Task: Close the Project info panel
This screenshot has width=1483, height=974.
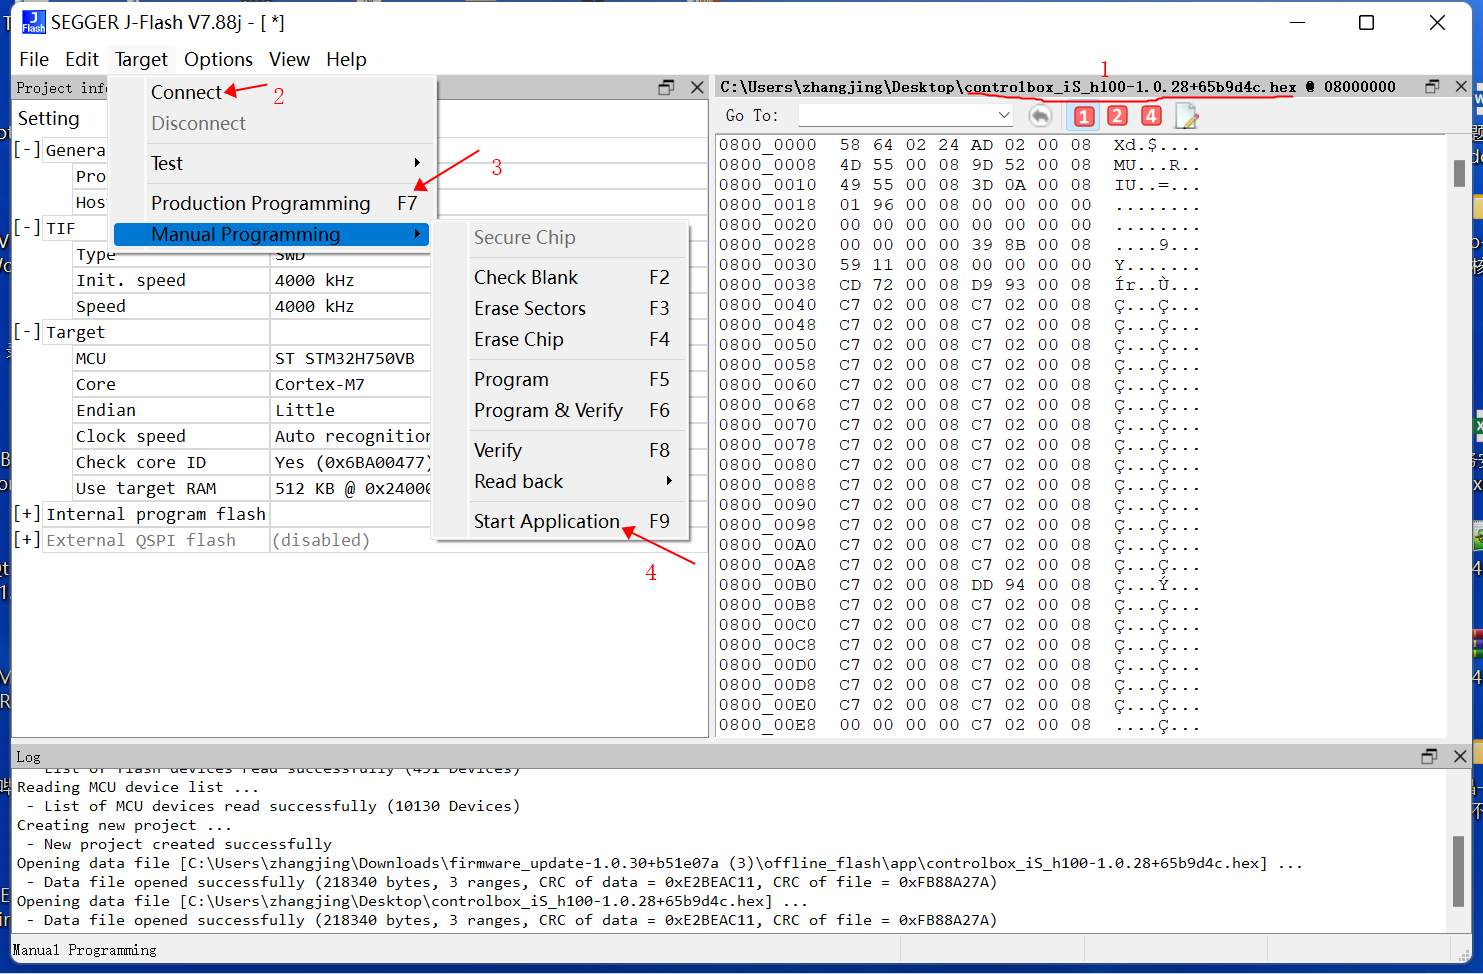Action: pos(697,88)
